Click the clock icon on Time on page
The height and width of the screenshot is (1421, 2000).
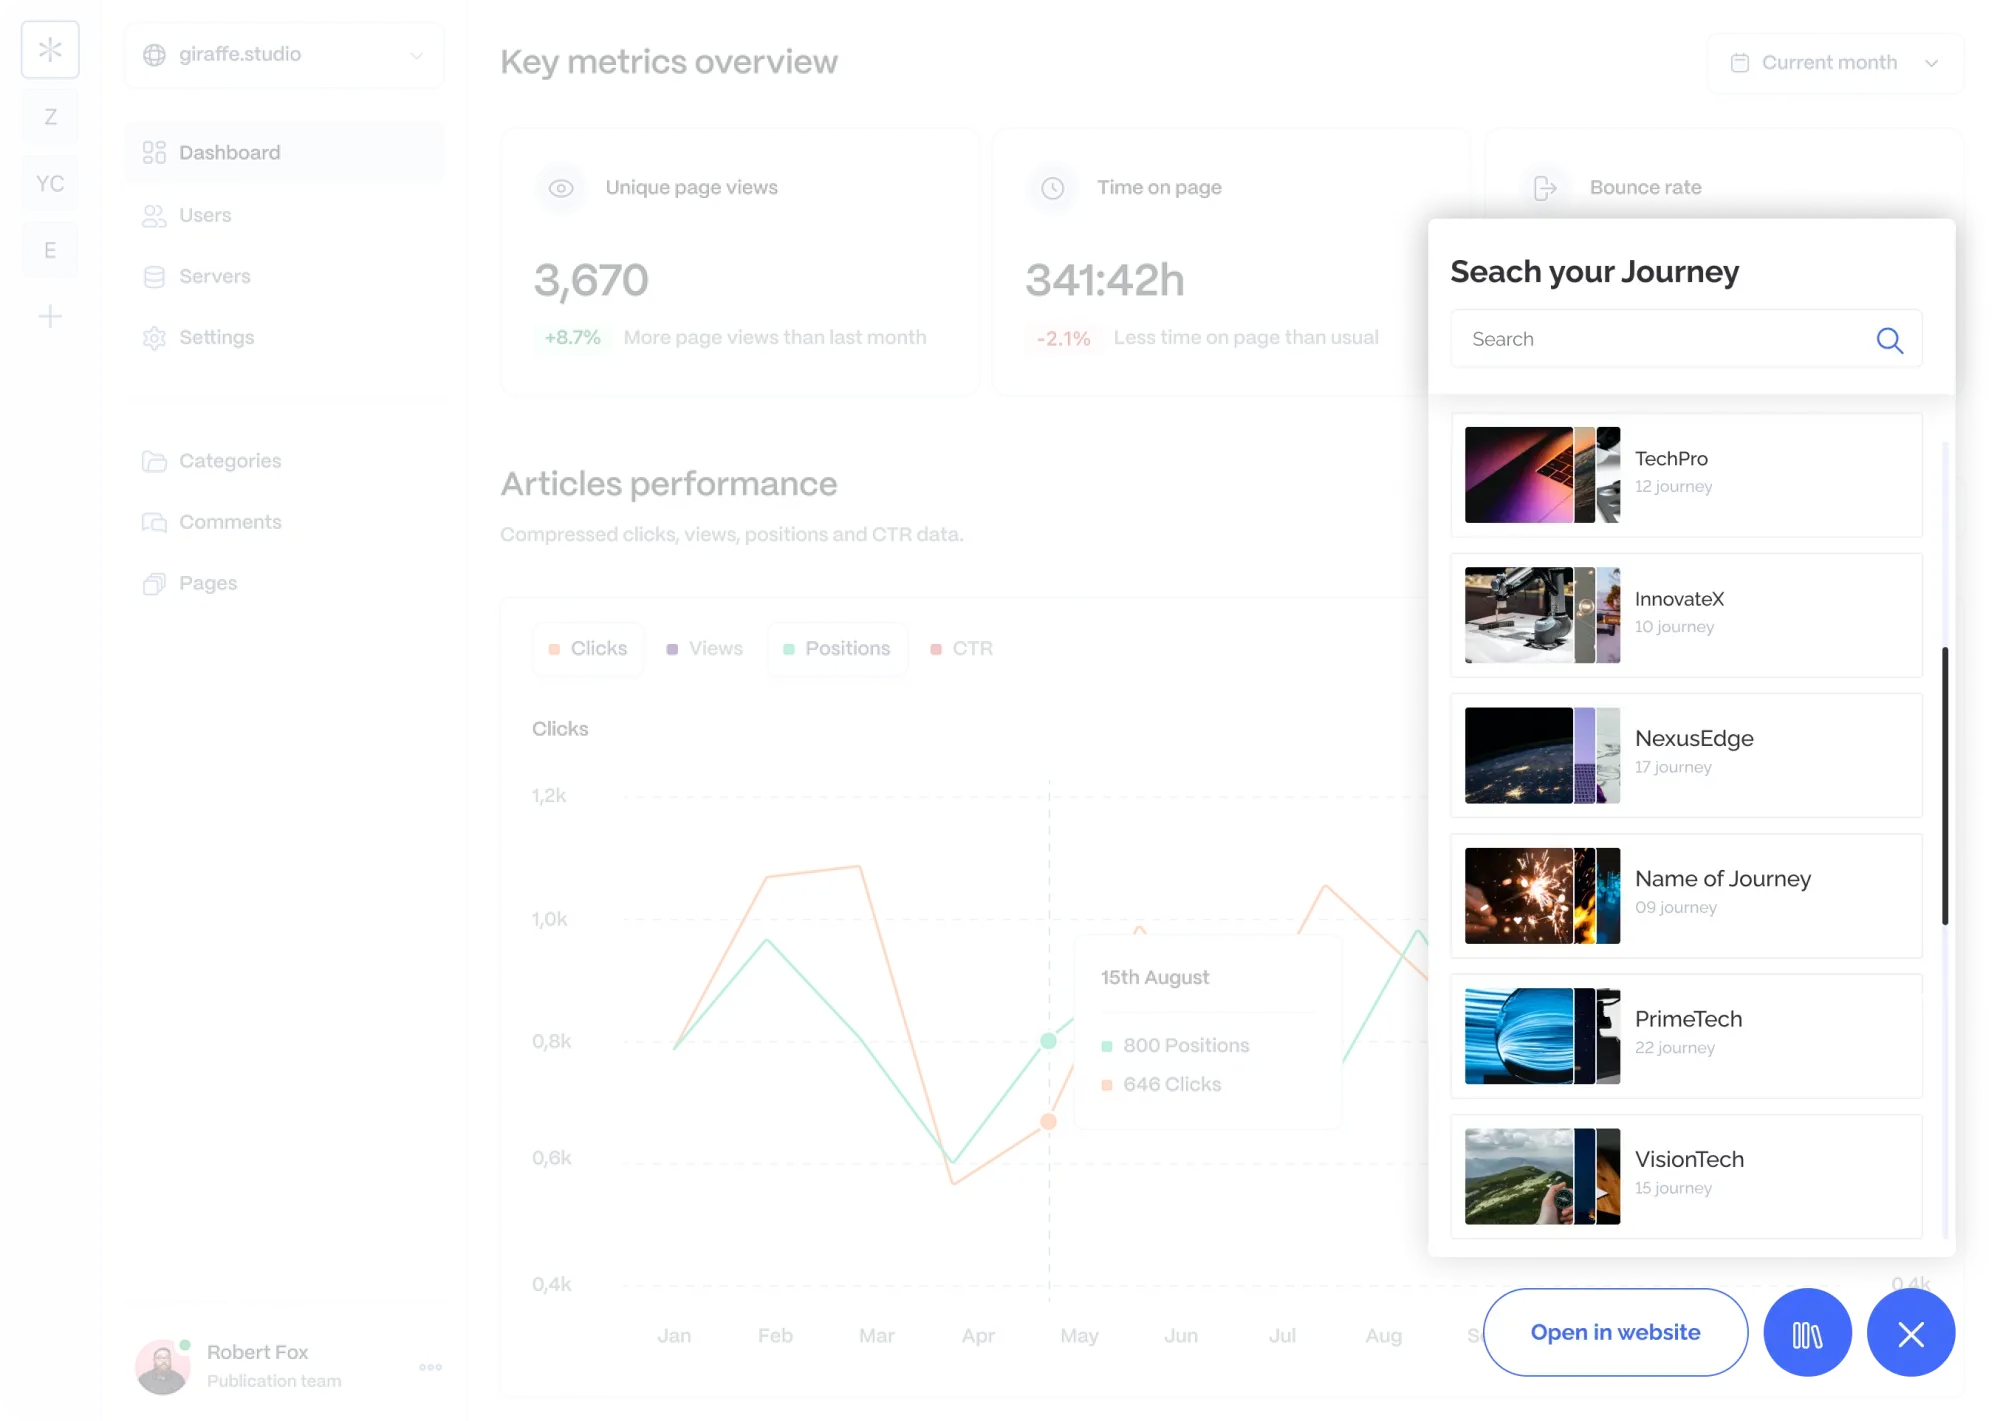click(1052, 188)
